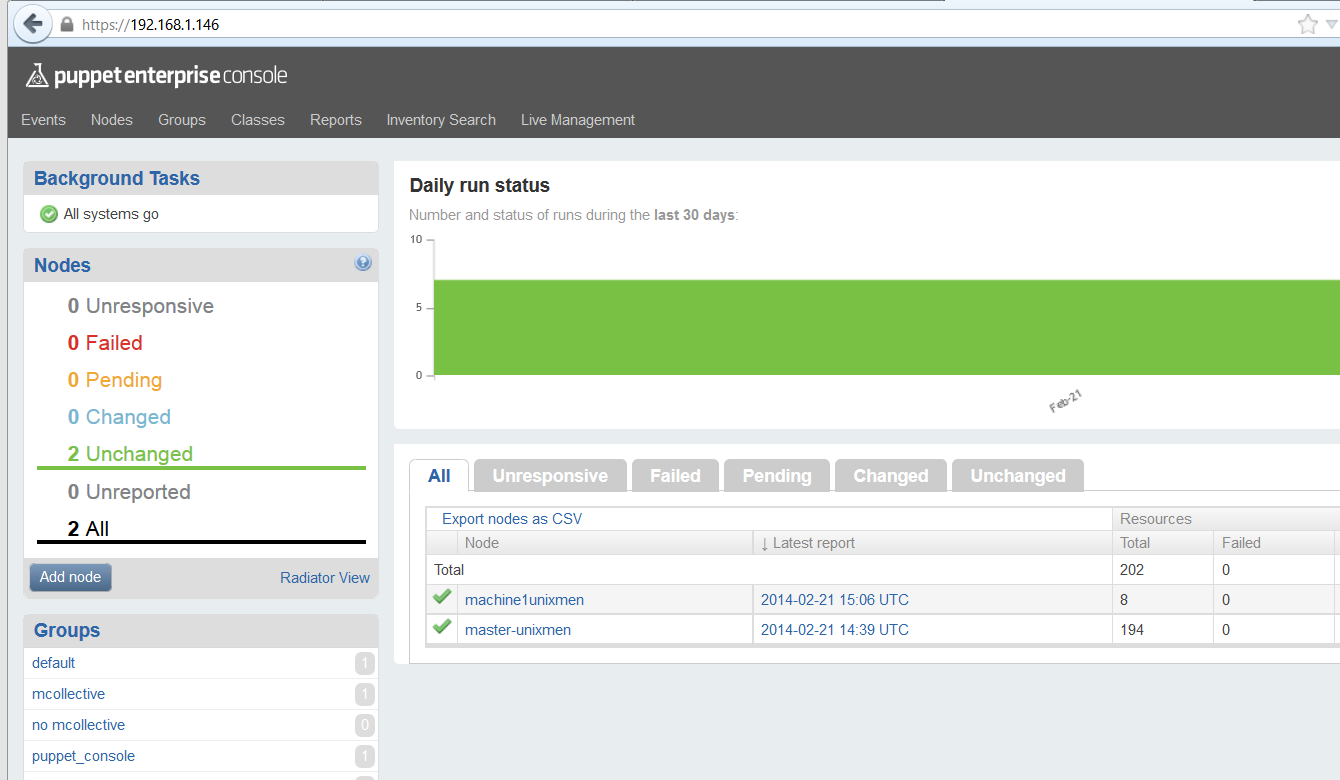Open the Classes page
1340x780 pixels.
[x=258, y=120]
